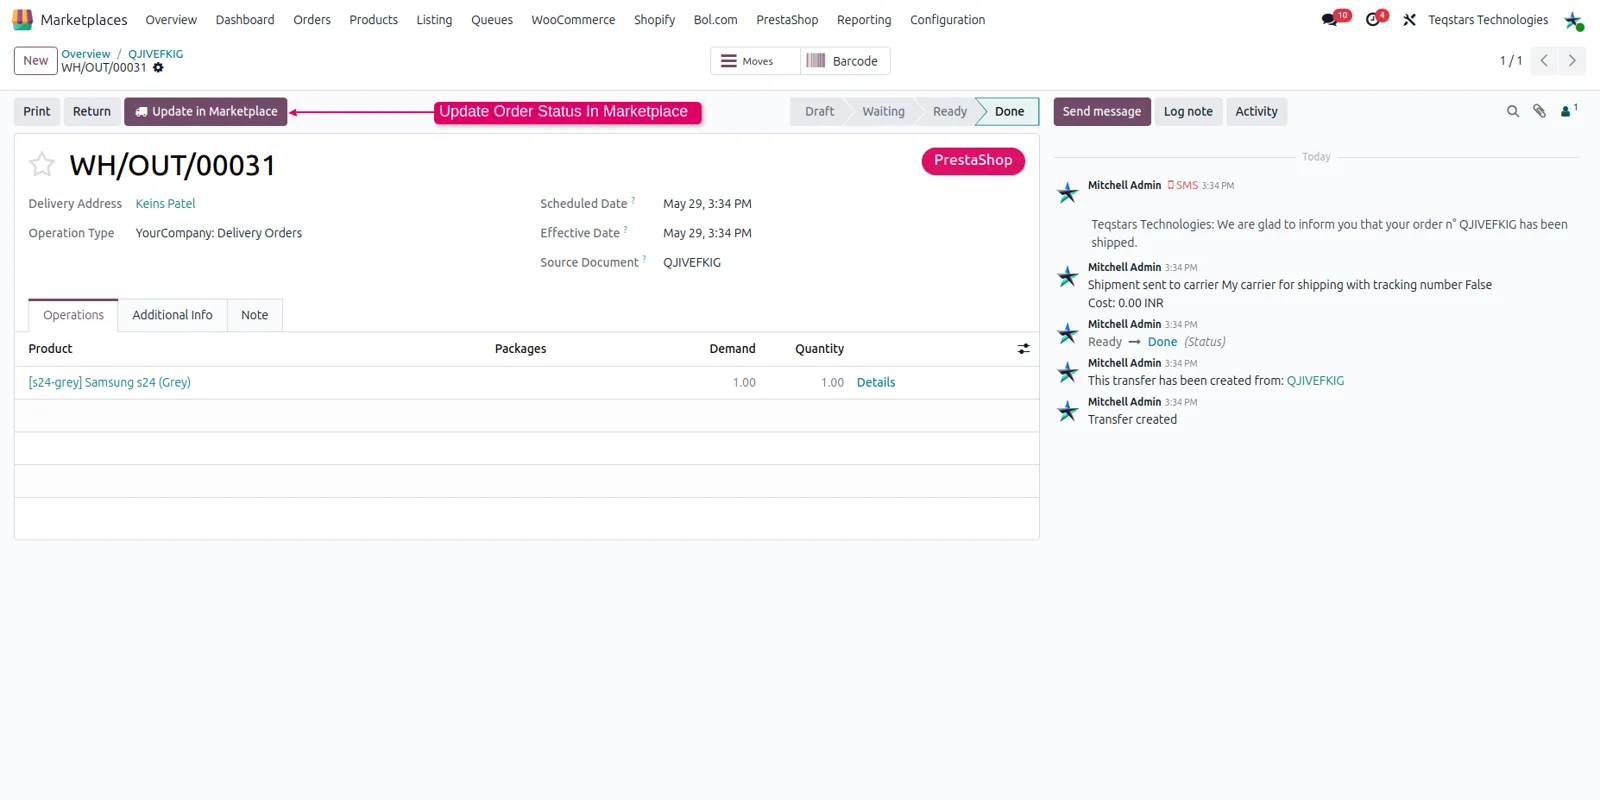Switch to Additional Info tab
This screenshot has height=800, width=1600.
point(172,315)
